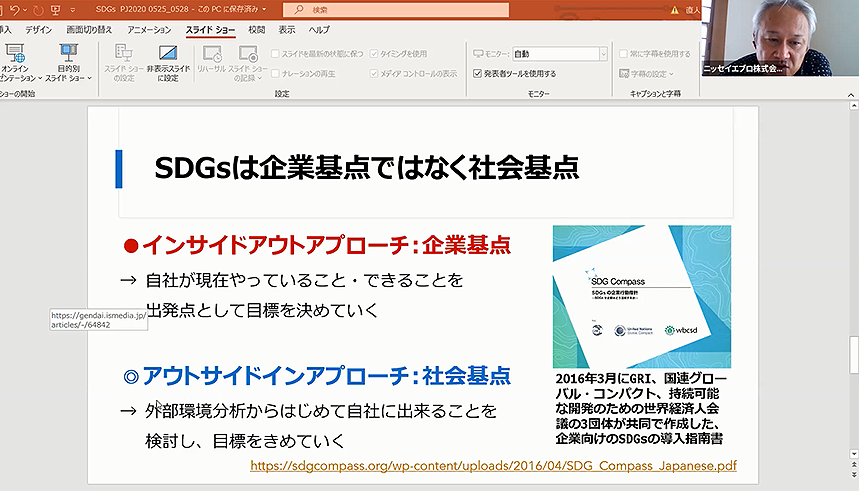Toggle the タイミングを使用 checkbox

tap(374, 53)
